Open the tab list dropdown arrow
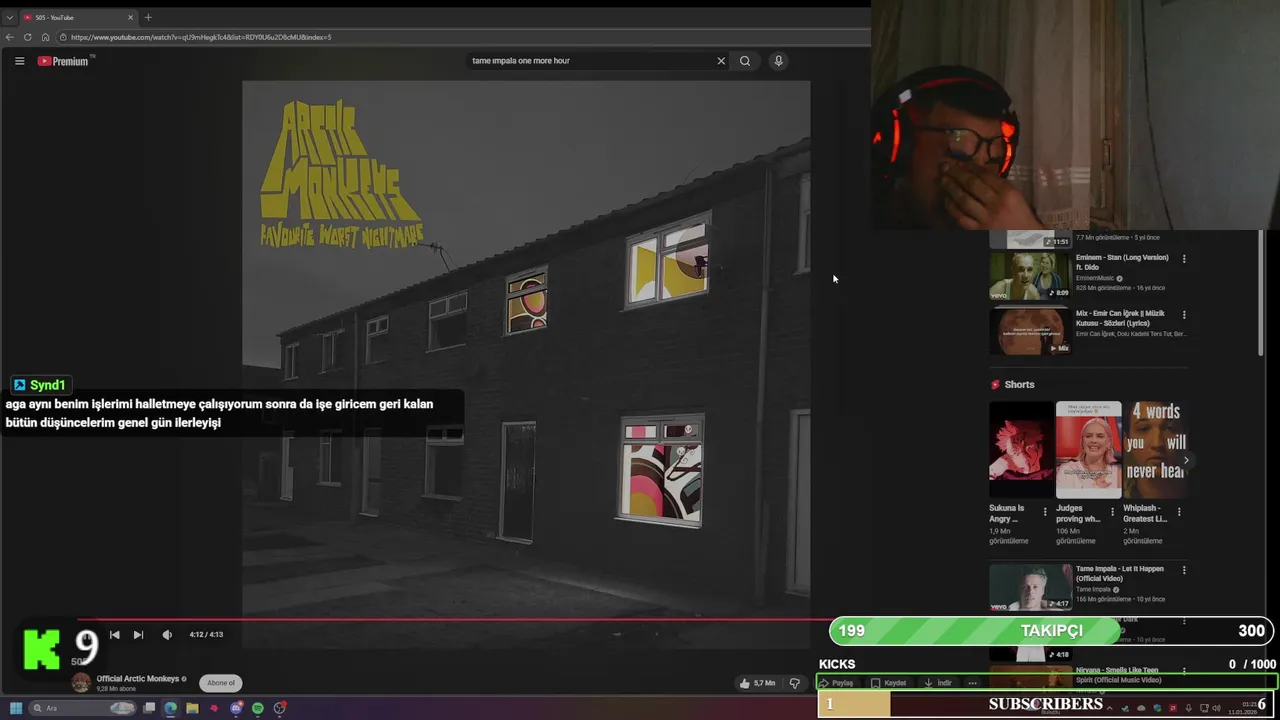This screenshot has width=1280, height=720. 9,17
